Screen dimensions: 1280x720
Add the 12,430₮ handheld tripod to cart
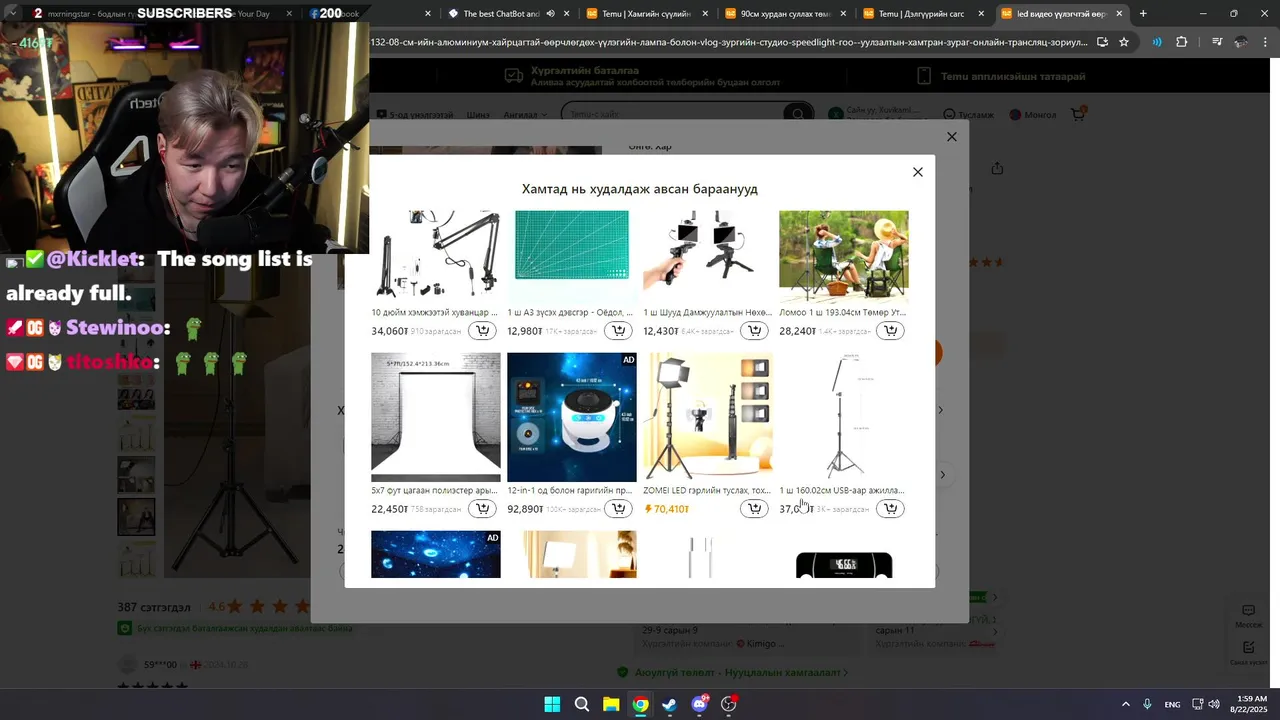point(755,331)
